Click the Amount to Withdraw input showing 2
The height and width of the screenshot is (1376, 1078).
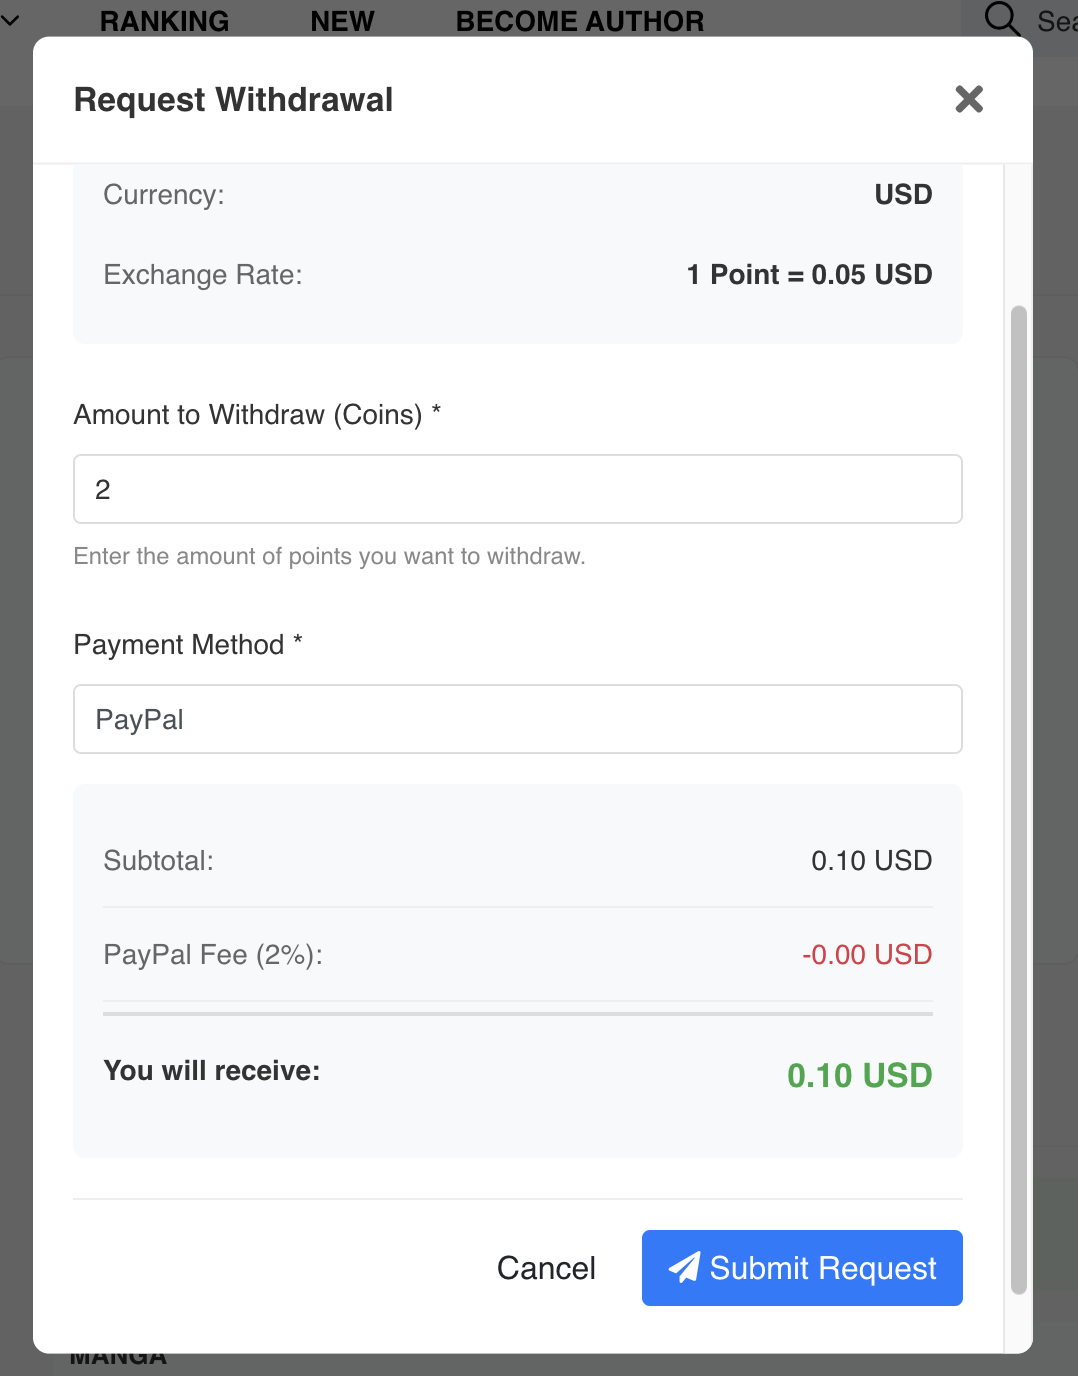point(517,489)
